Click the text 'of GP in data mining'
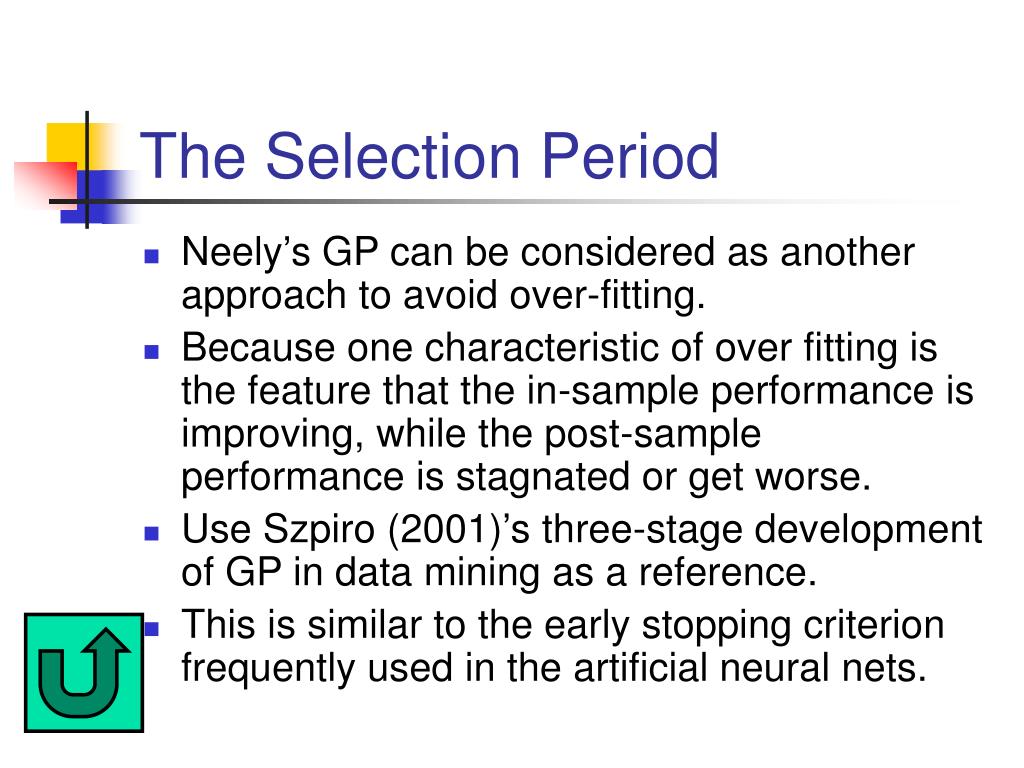 coord(361,573)
